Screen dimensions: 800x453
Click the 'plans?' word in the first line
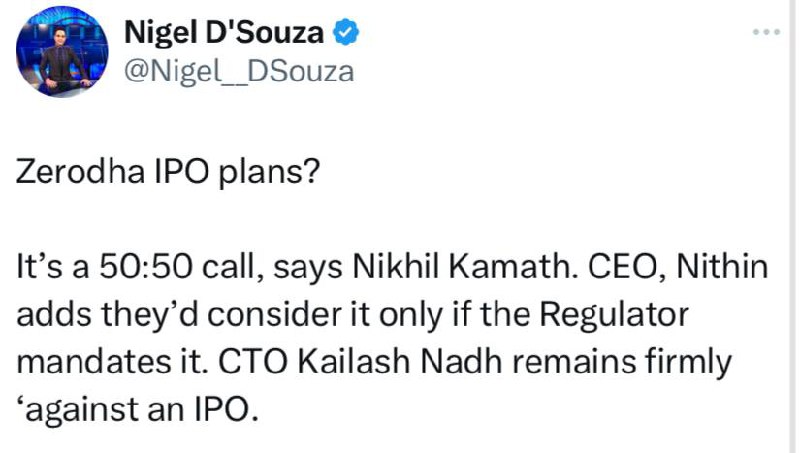tap(269, 173)
